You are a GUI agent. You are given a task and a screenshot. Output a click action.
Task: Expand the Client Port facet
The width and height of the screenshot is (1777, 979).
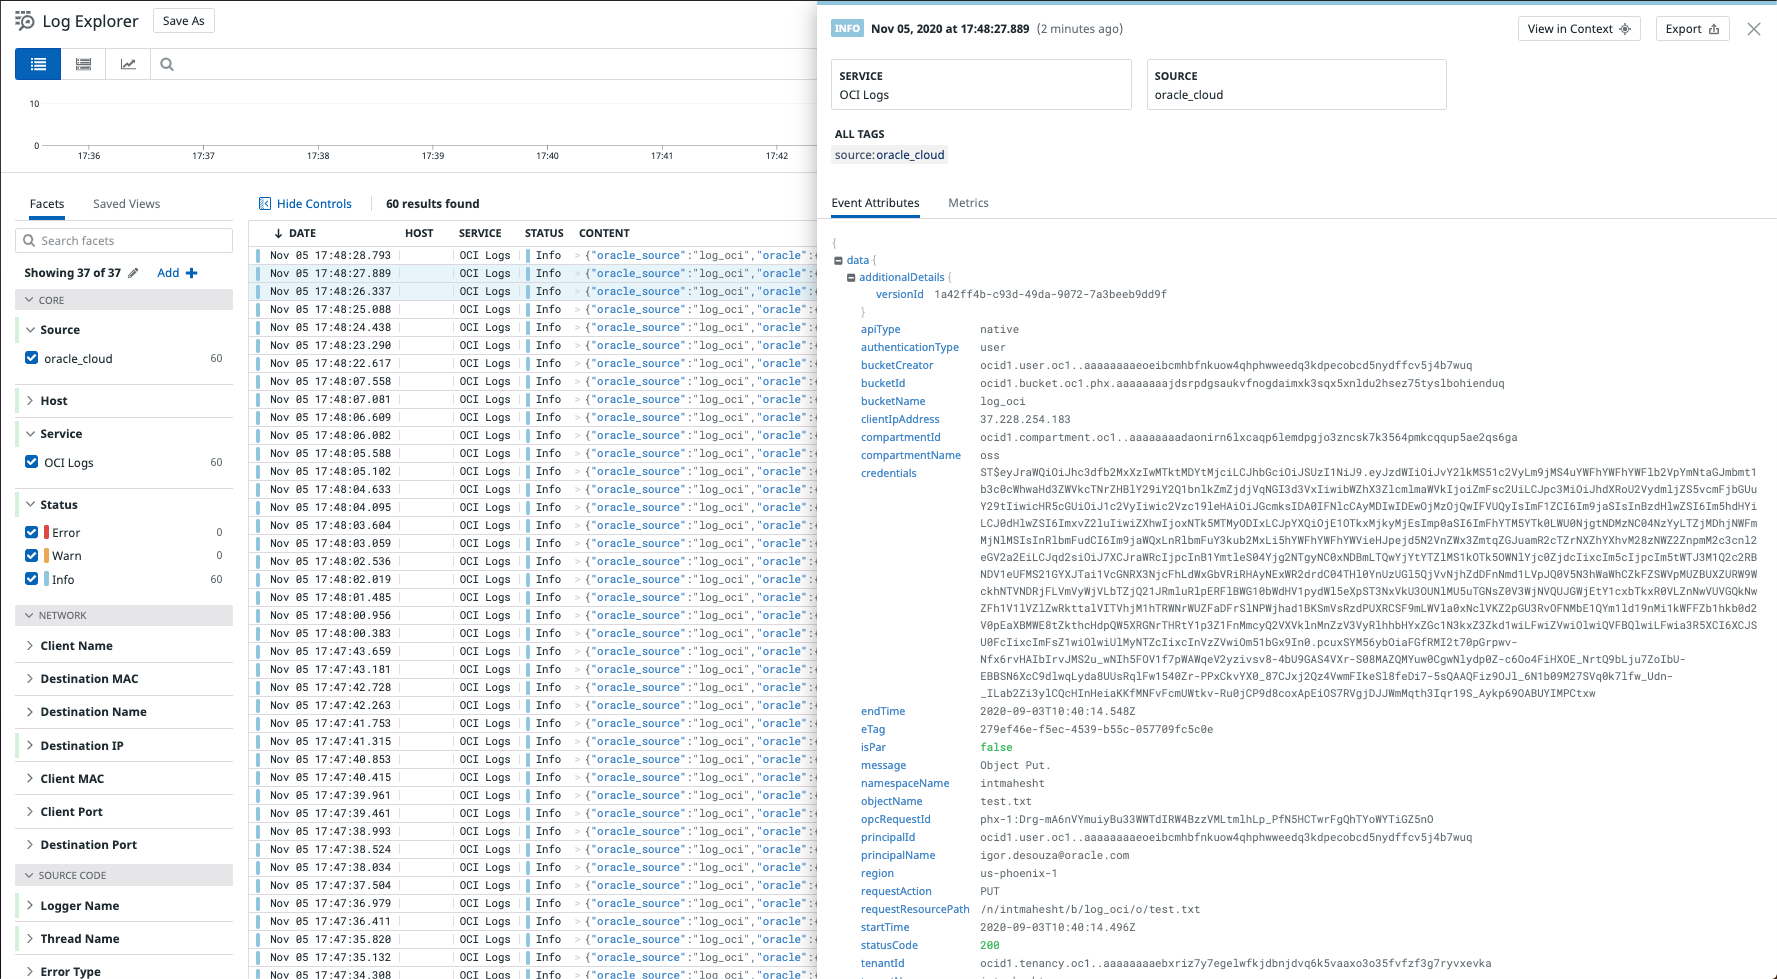point(30,812)
